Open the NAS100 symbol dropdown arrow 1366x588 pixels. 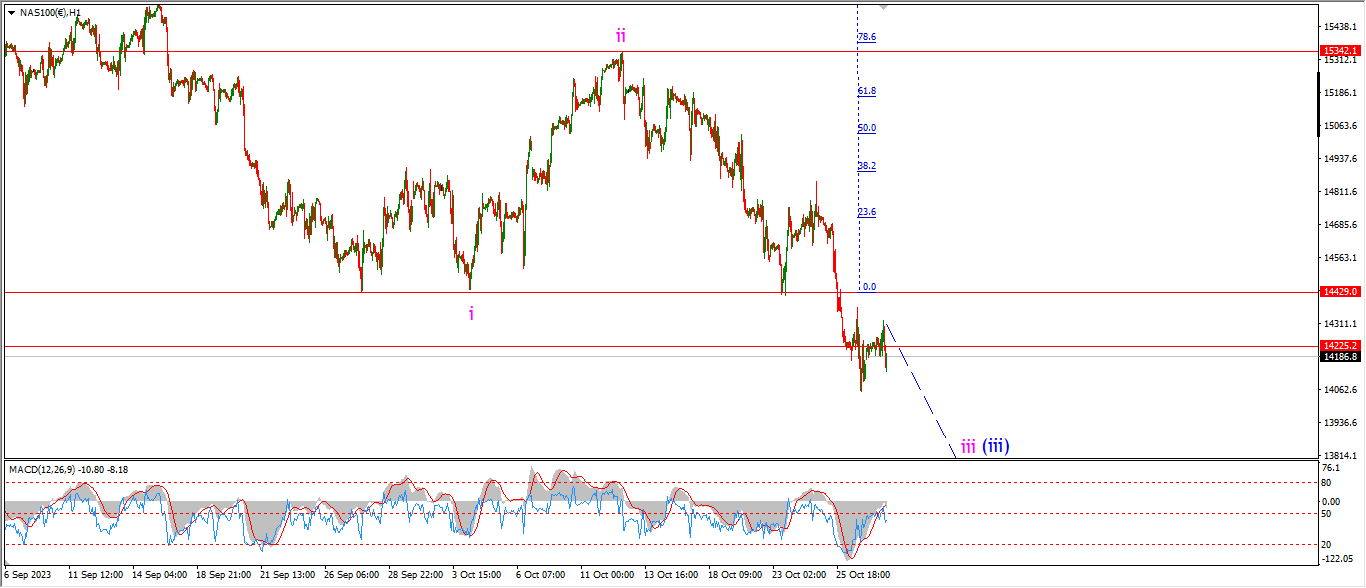11,13
